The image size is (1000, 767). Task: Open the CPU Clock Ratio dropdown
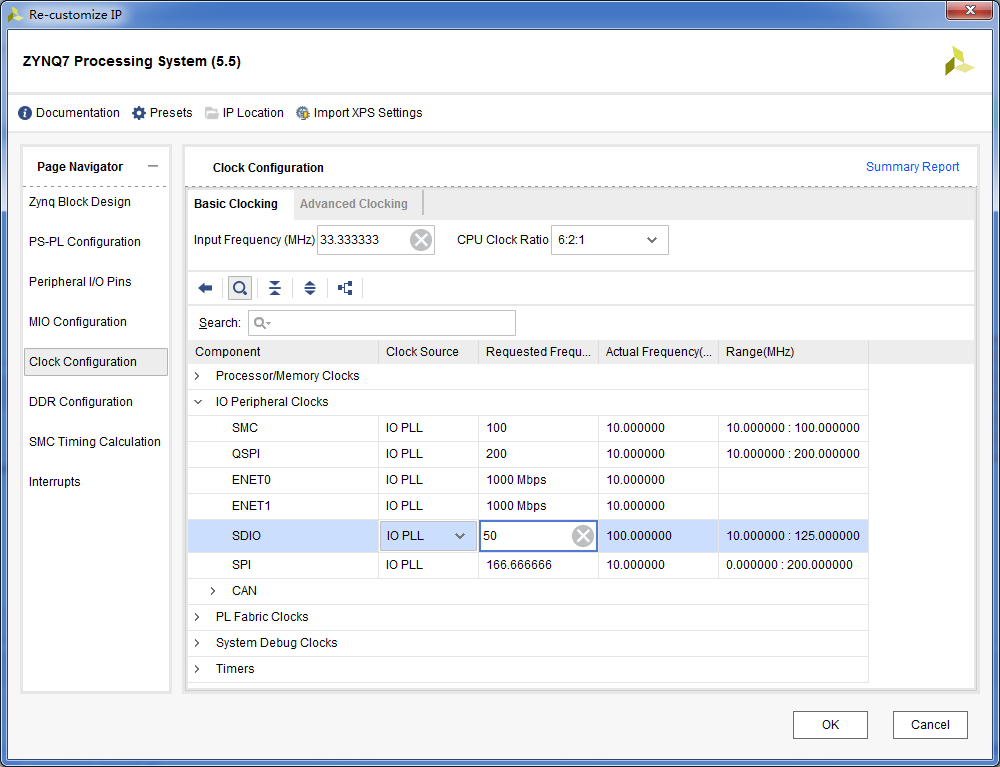pos(610,240)
